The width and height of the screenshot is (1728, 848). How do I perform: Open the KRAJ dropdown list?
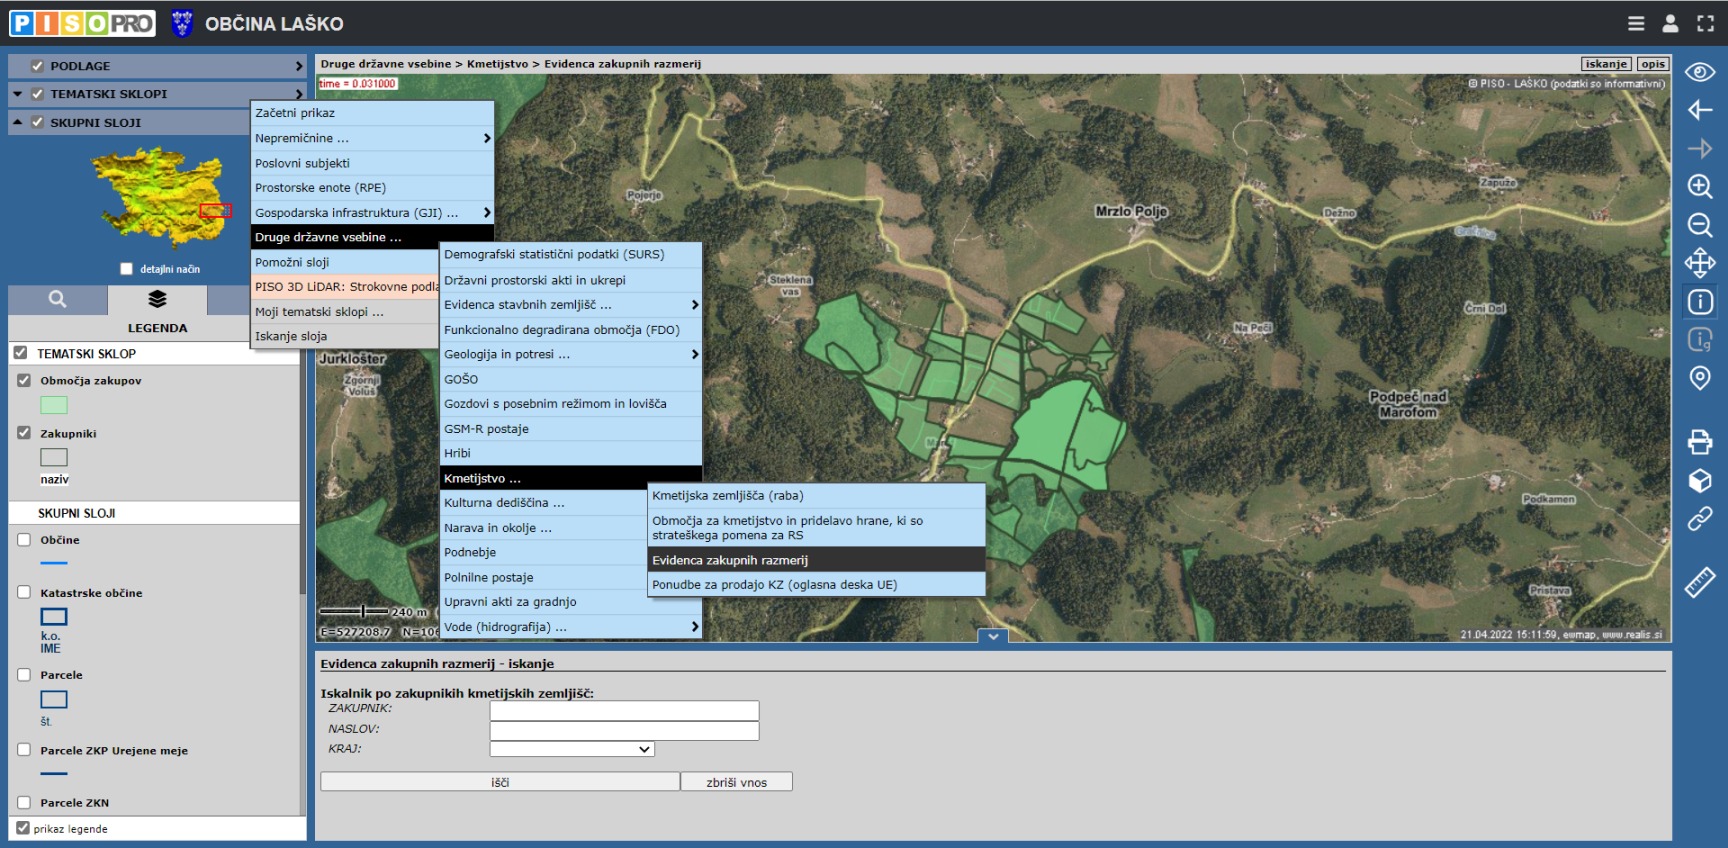point(571,749)
